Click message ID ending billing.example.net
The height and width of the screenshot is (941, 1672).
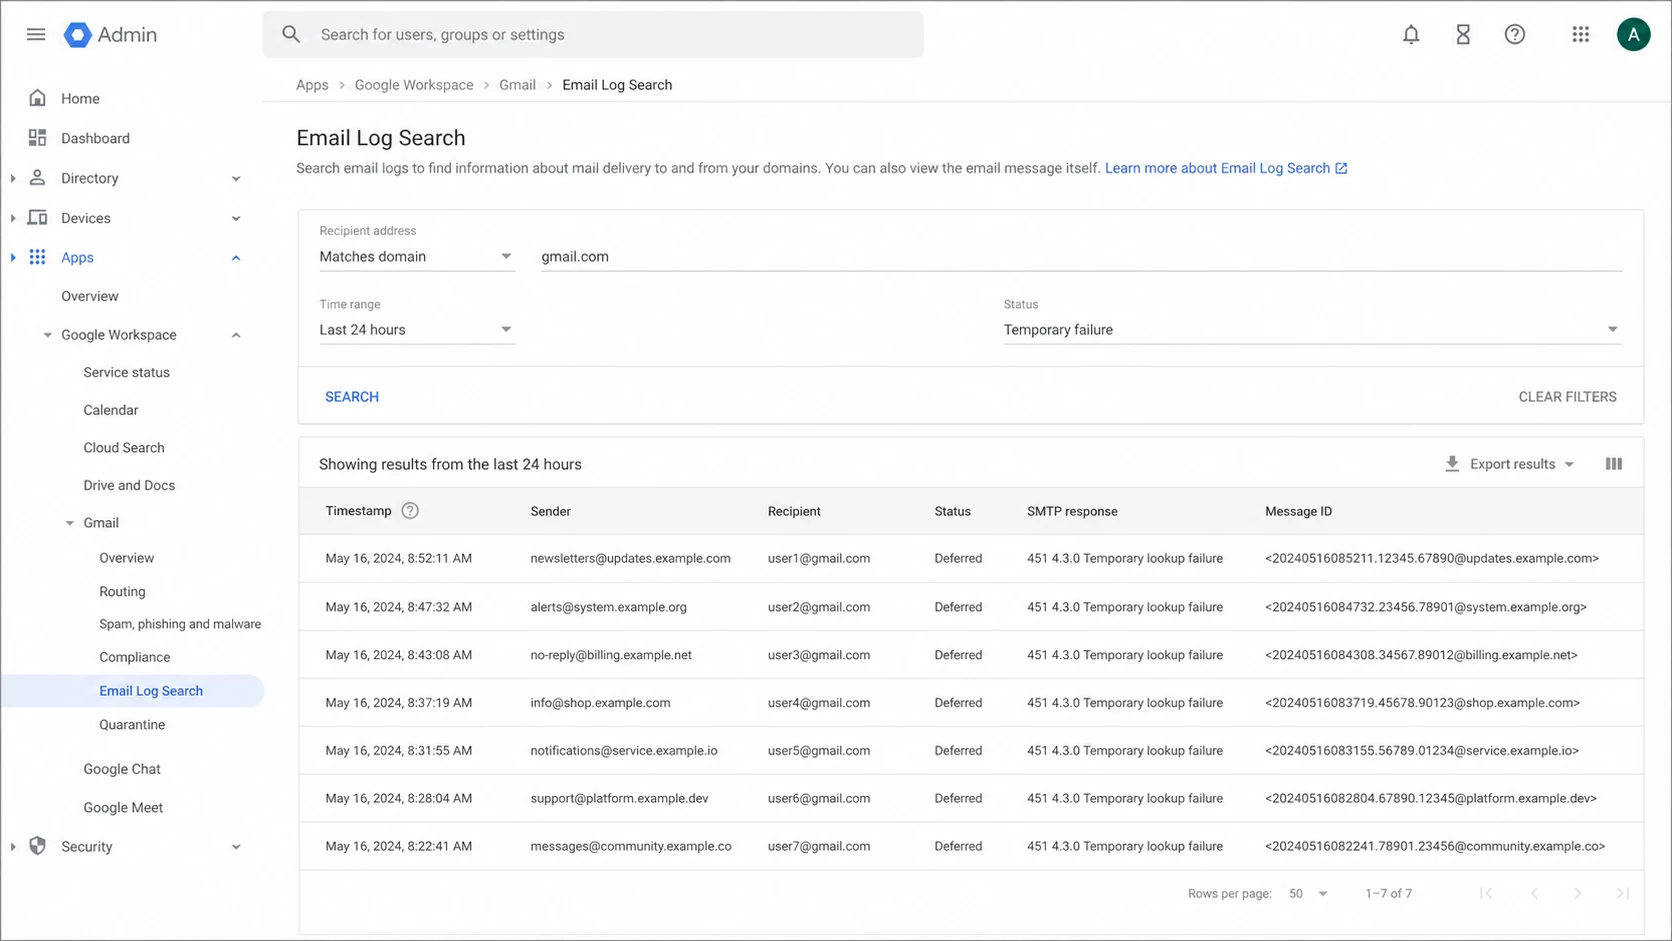(x=1421, y=655)
